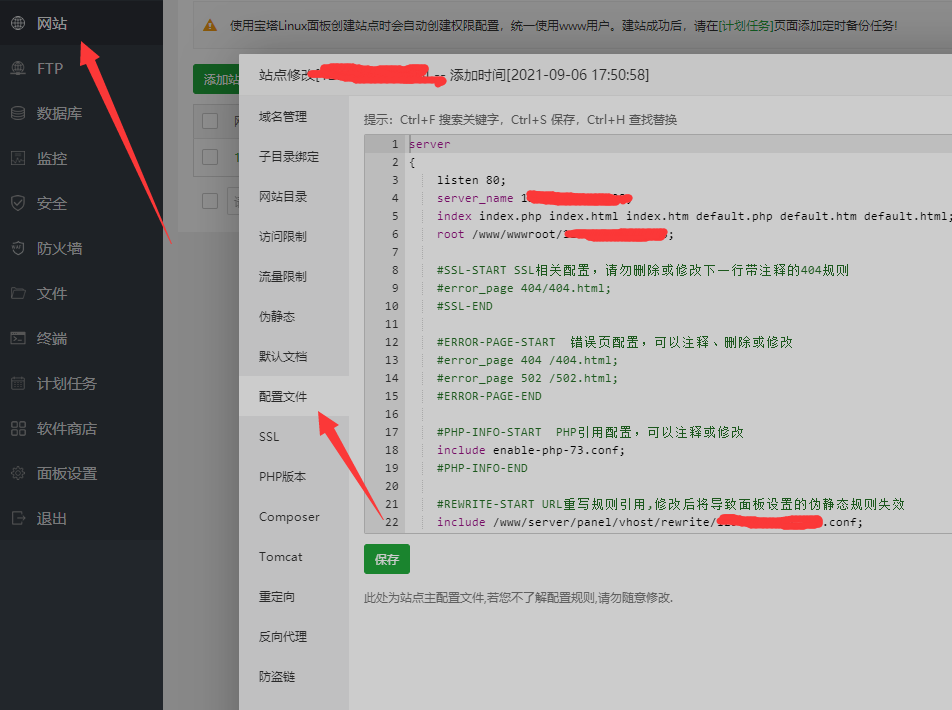Click the 文件 folder icon
Viewport: 952px width, 710px height.
point(18,293)
